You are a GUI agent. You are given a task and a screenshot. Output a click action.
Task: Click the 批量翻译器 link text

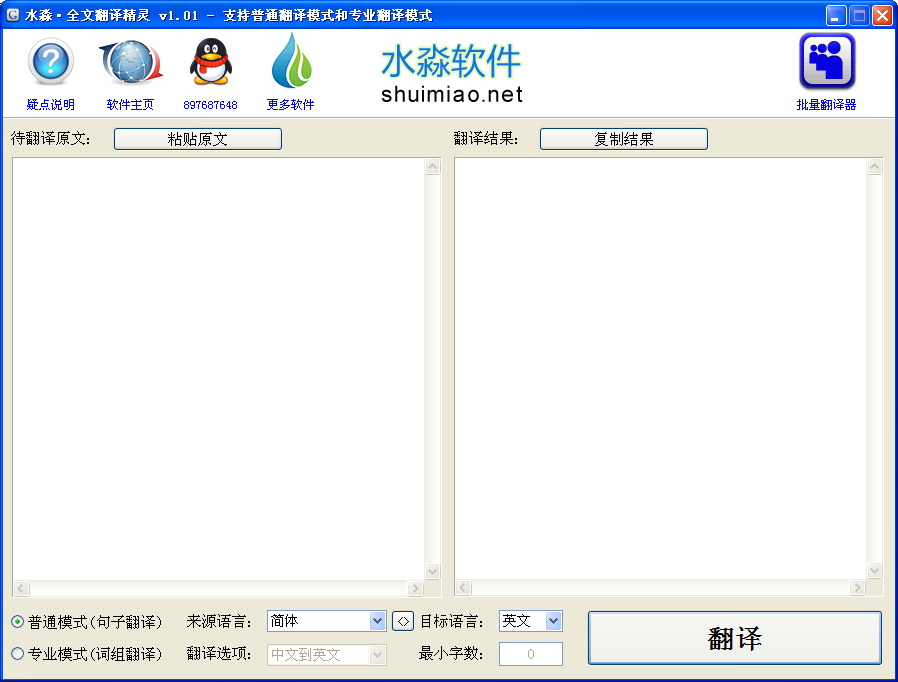826,105
